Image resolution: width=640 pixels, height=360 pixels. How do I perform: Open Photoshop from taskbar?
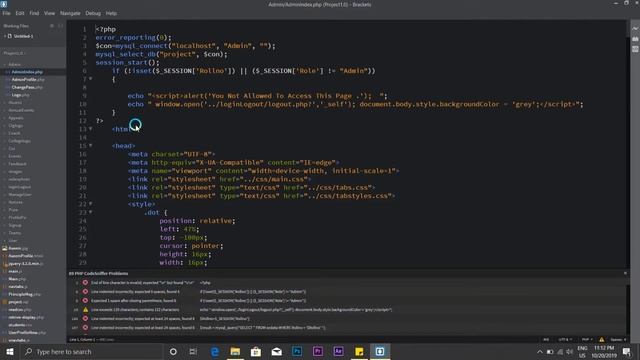click(297, 352)
